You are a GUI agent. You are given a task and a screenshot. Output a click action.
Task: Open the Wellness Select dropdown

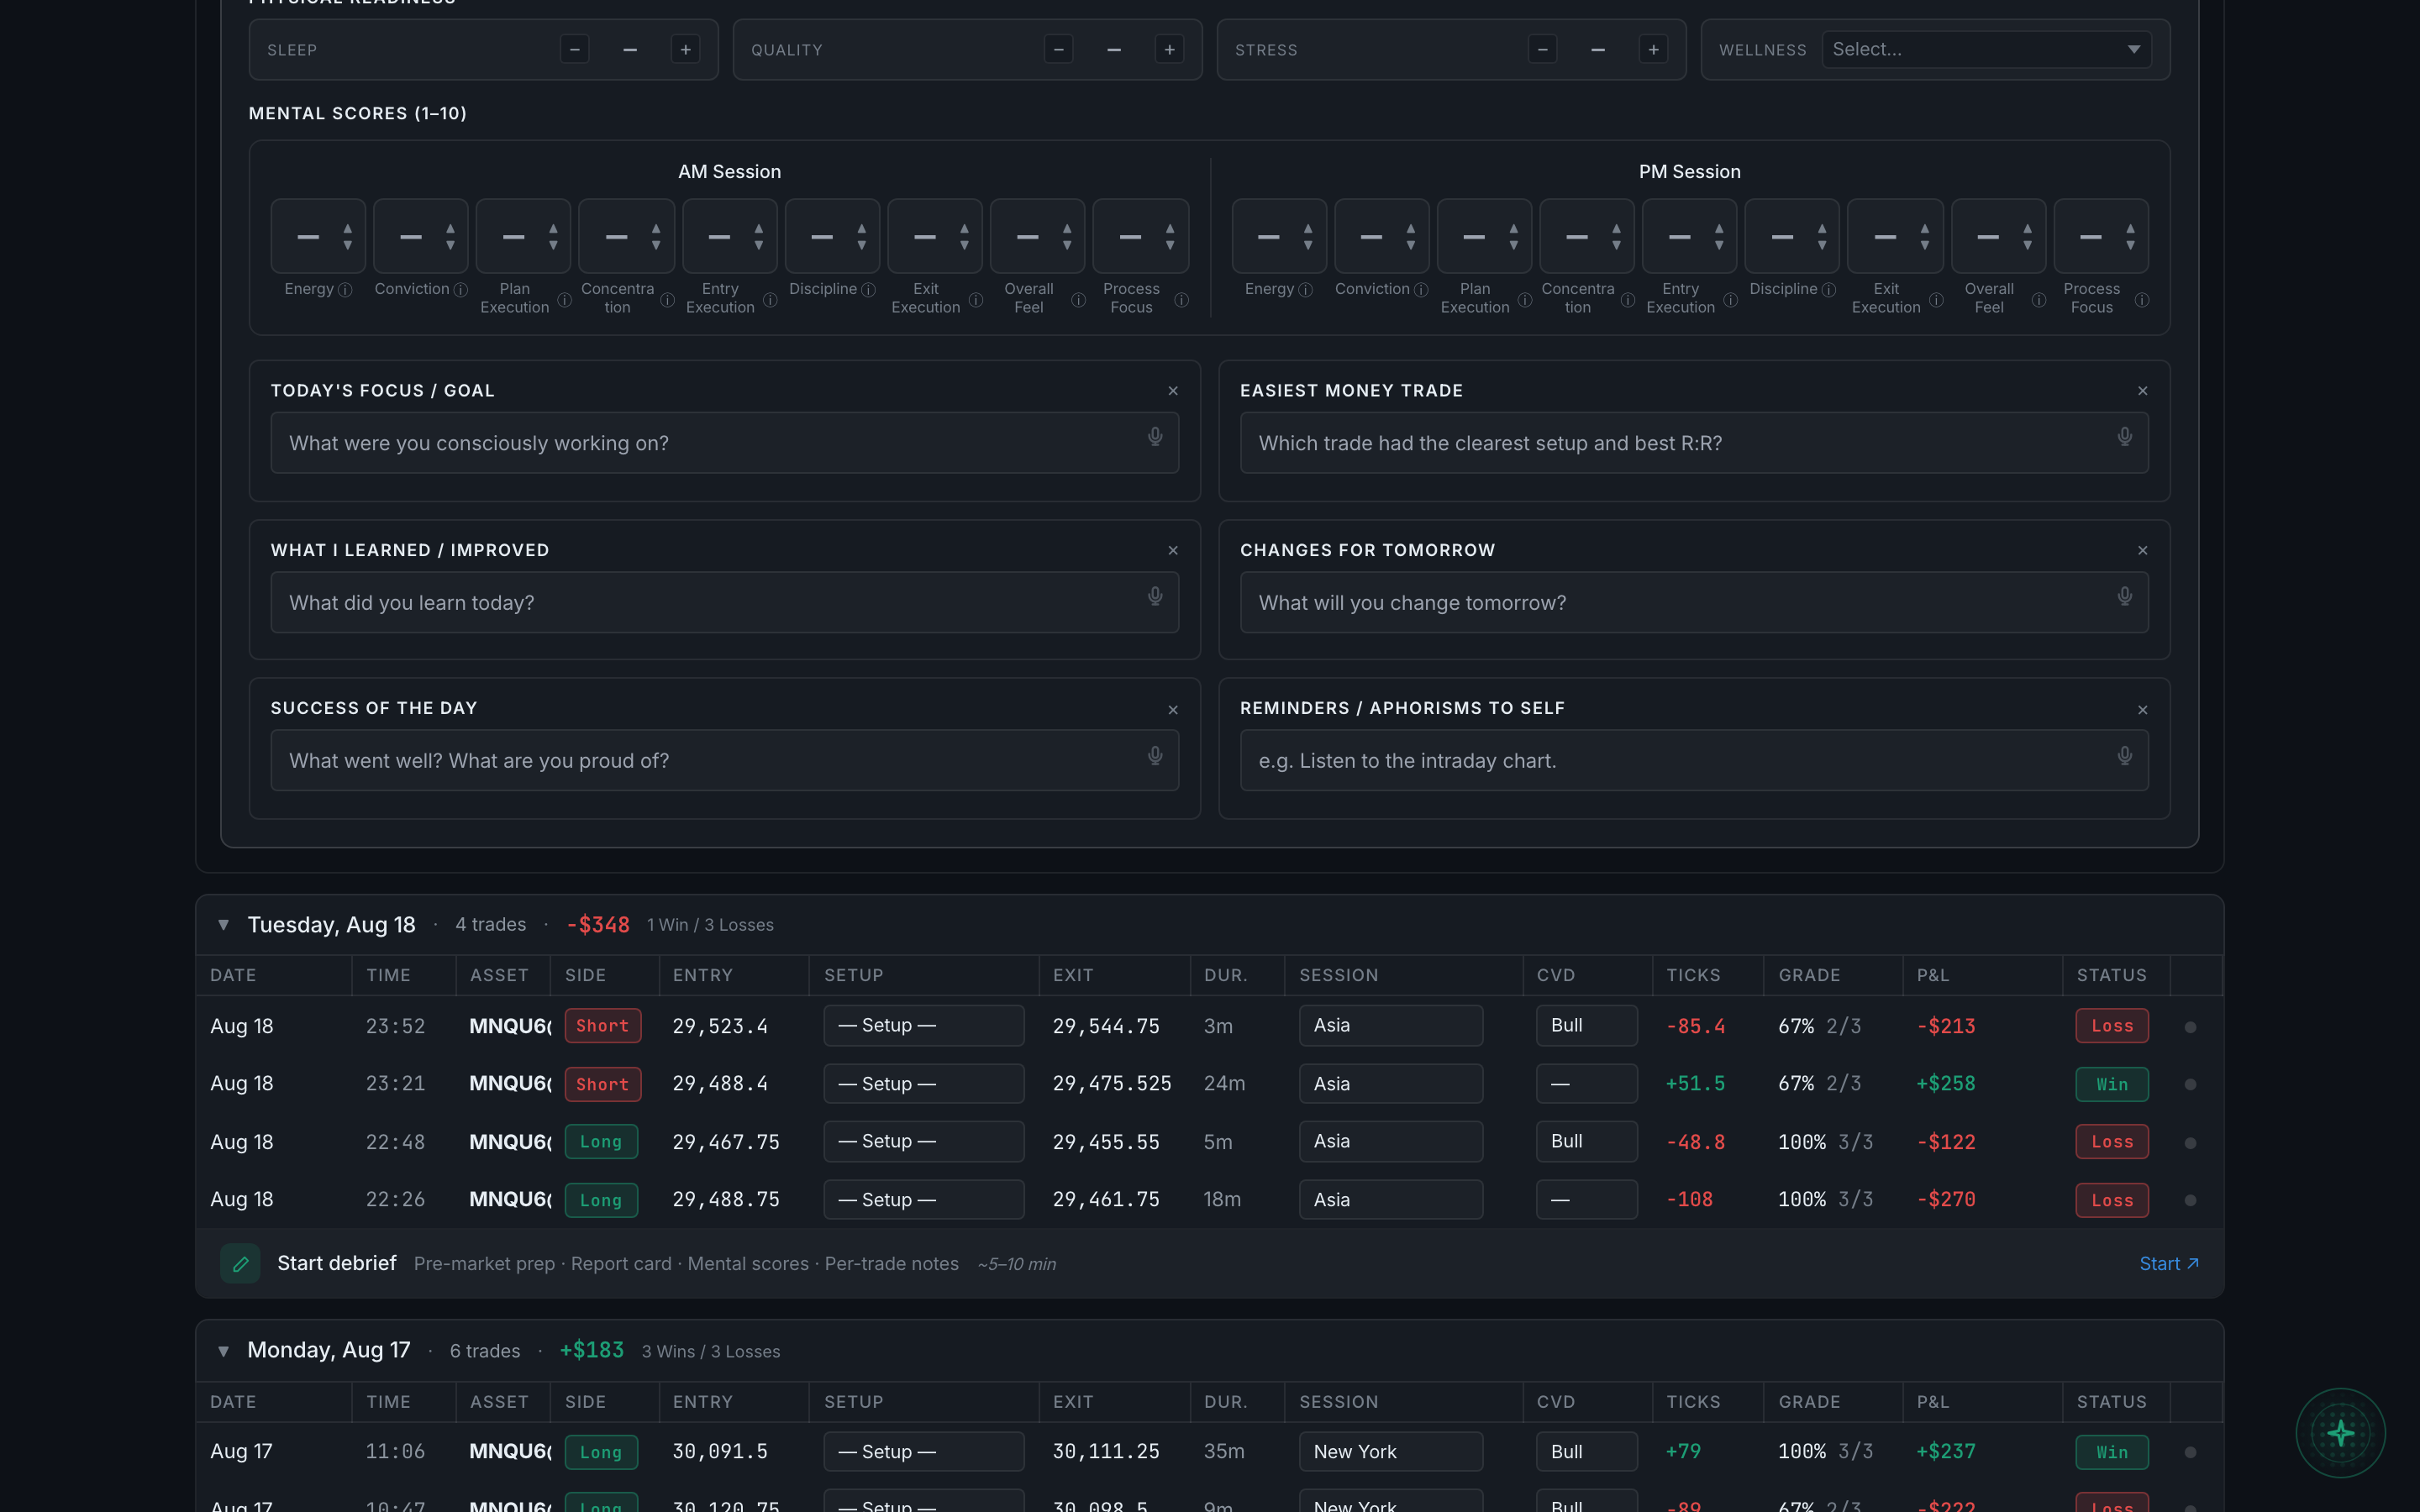point(1986,49)
